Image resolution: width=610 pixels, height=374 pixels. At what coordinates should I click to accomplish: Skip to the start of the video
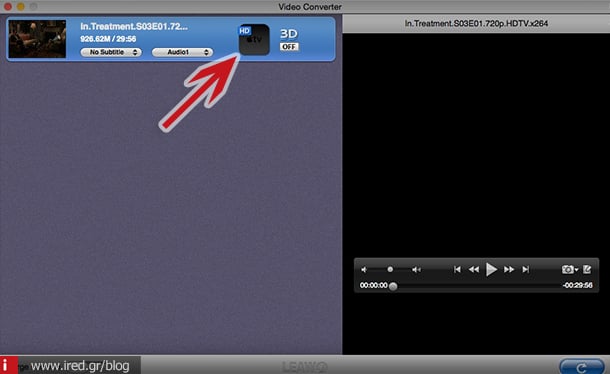coord(457,269)
